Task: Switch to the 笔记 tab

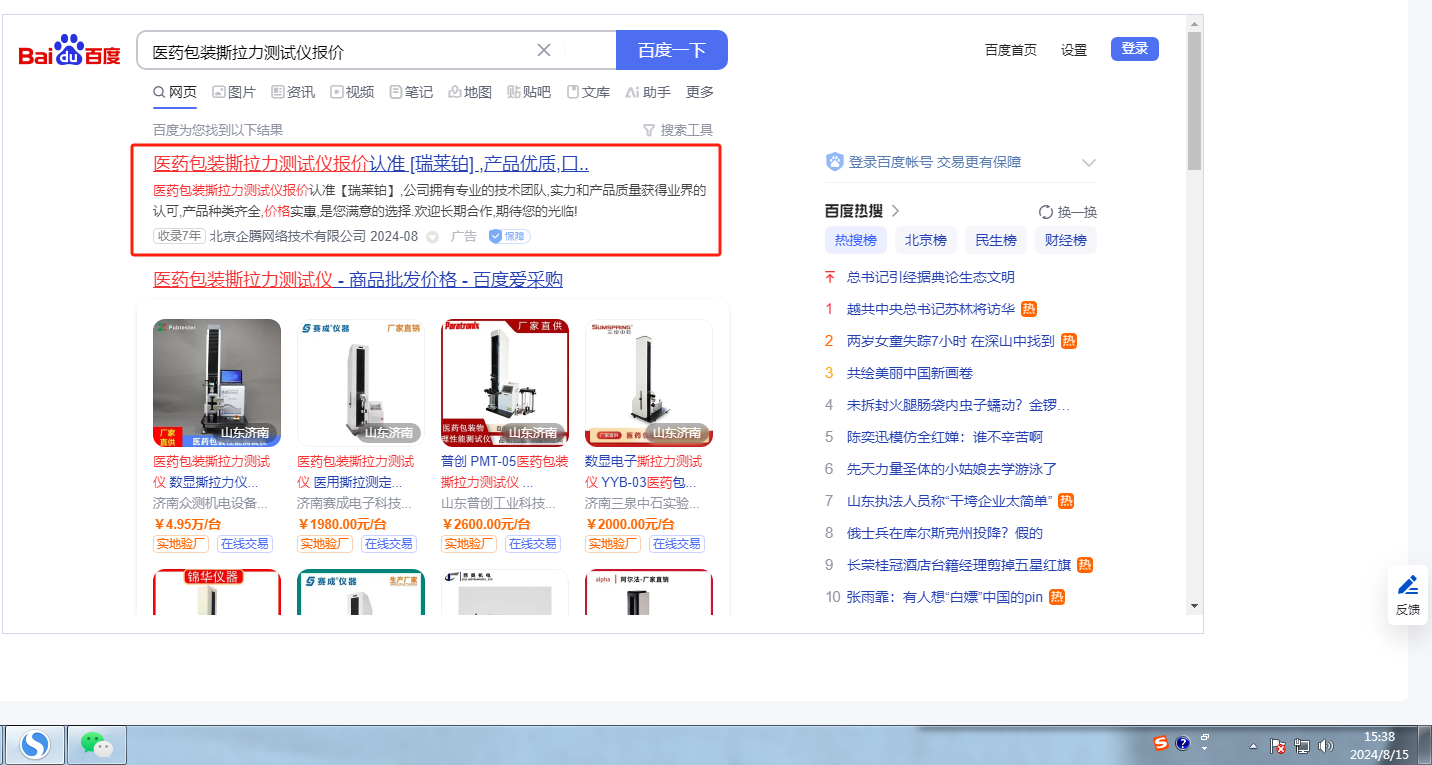Action: tap(411, 92)
